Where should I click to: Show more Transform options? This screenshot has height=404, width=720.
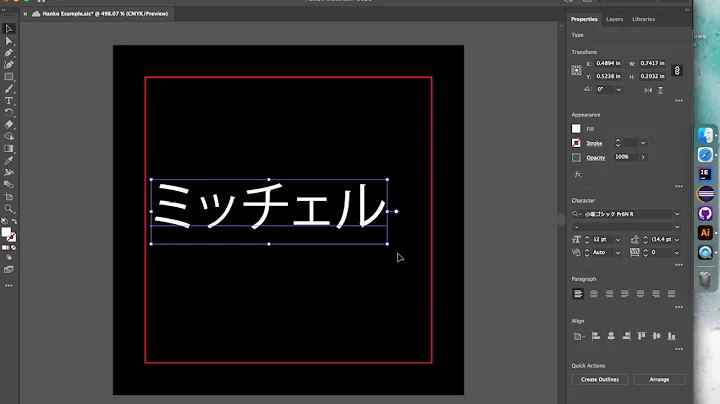pyautogui.click(x=679, y=101)
